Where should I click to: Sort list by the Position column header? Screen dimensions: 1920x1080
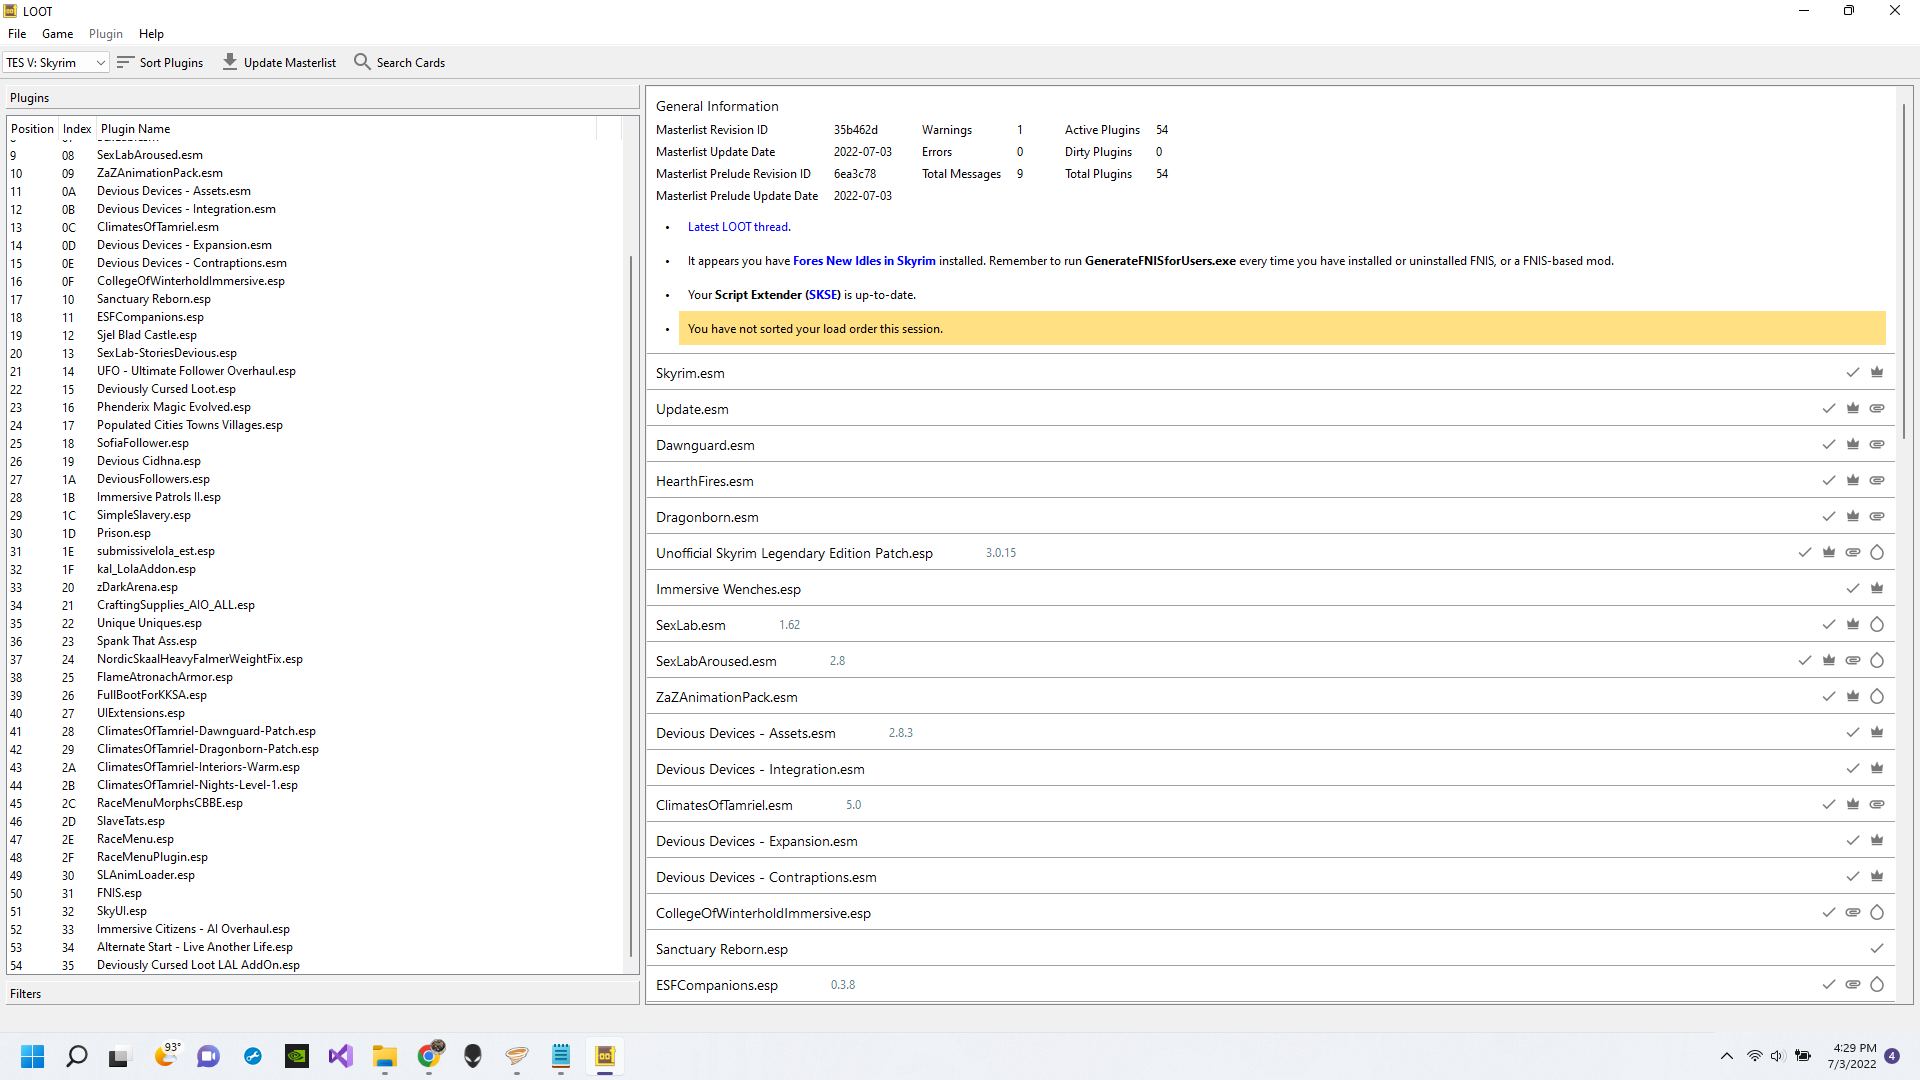(32, 128)
